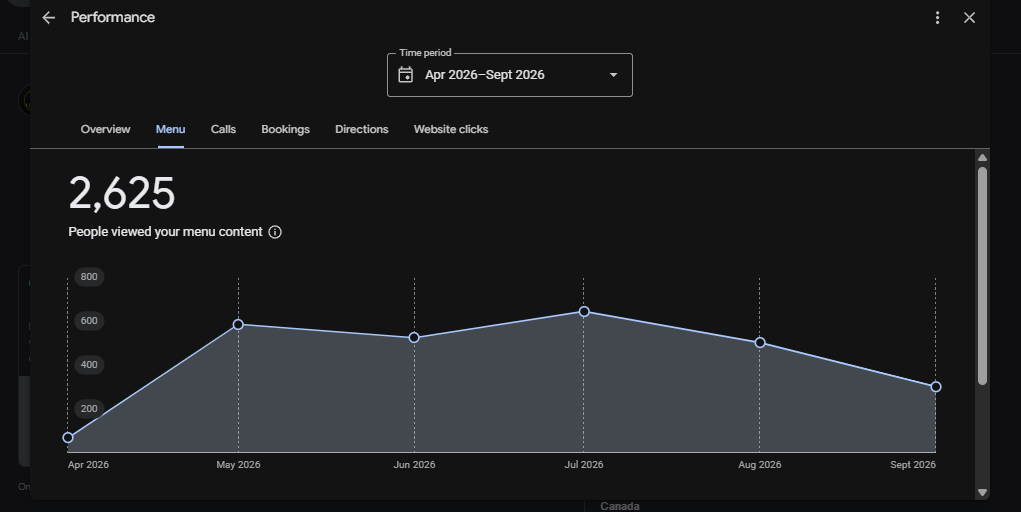The width and height of the screenshot is (1021, 512).
Task: Click the calendar icon in Time period
Action: tap(406, 75)
